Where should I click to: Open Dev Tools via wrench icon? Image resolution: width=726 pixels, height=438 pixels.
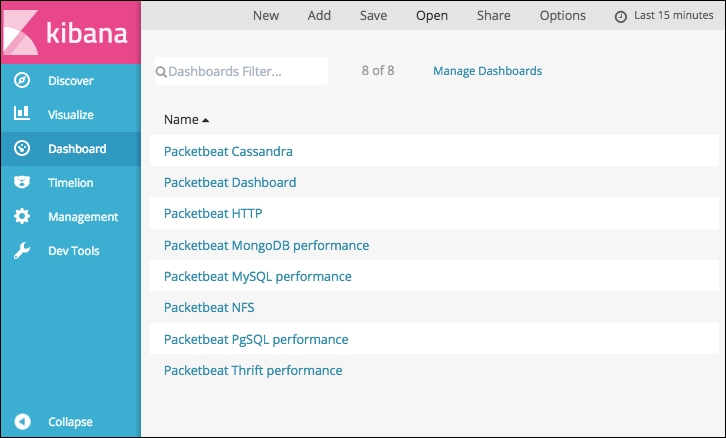[x=22, y=250]
